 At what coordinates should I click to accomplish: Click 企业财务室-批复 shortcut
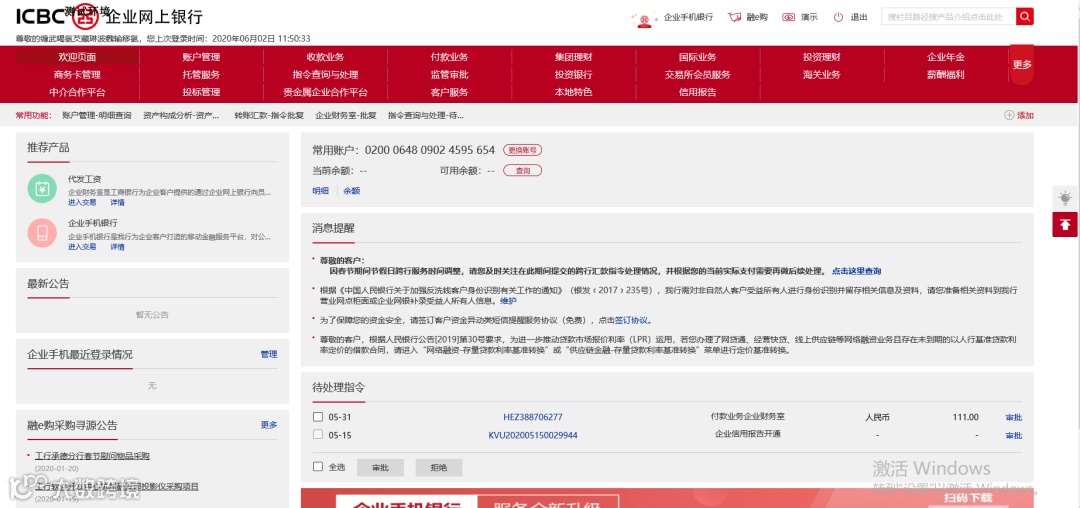click(346, 116)
